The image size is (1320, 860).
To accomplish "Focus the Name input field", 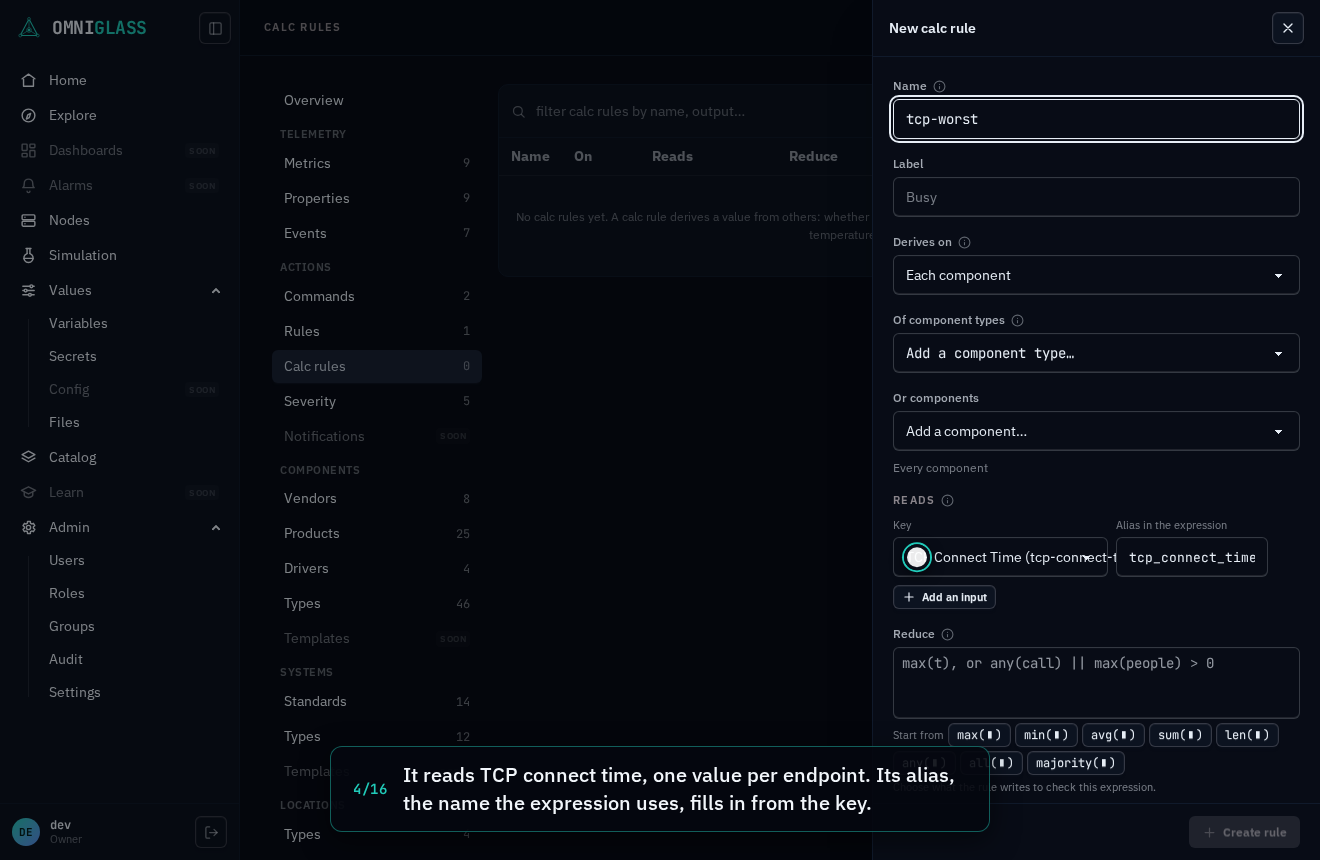I will coord(1096,119).
